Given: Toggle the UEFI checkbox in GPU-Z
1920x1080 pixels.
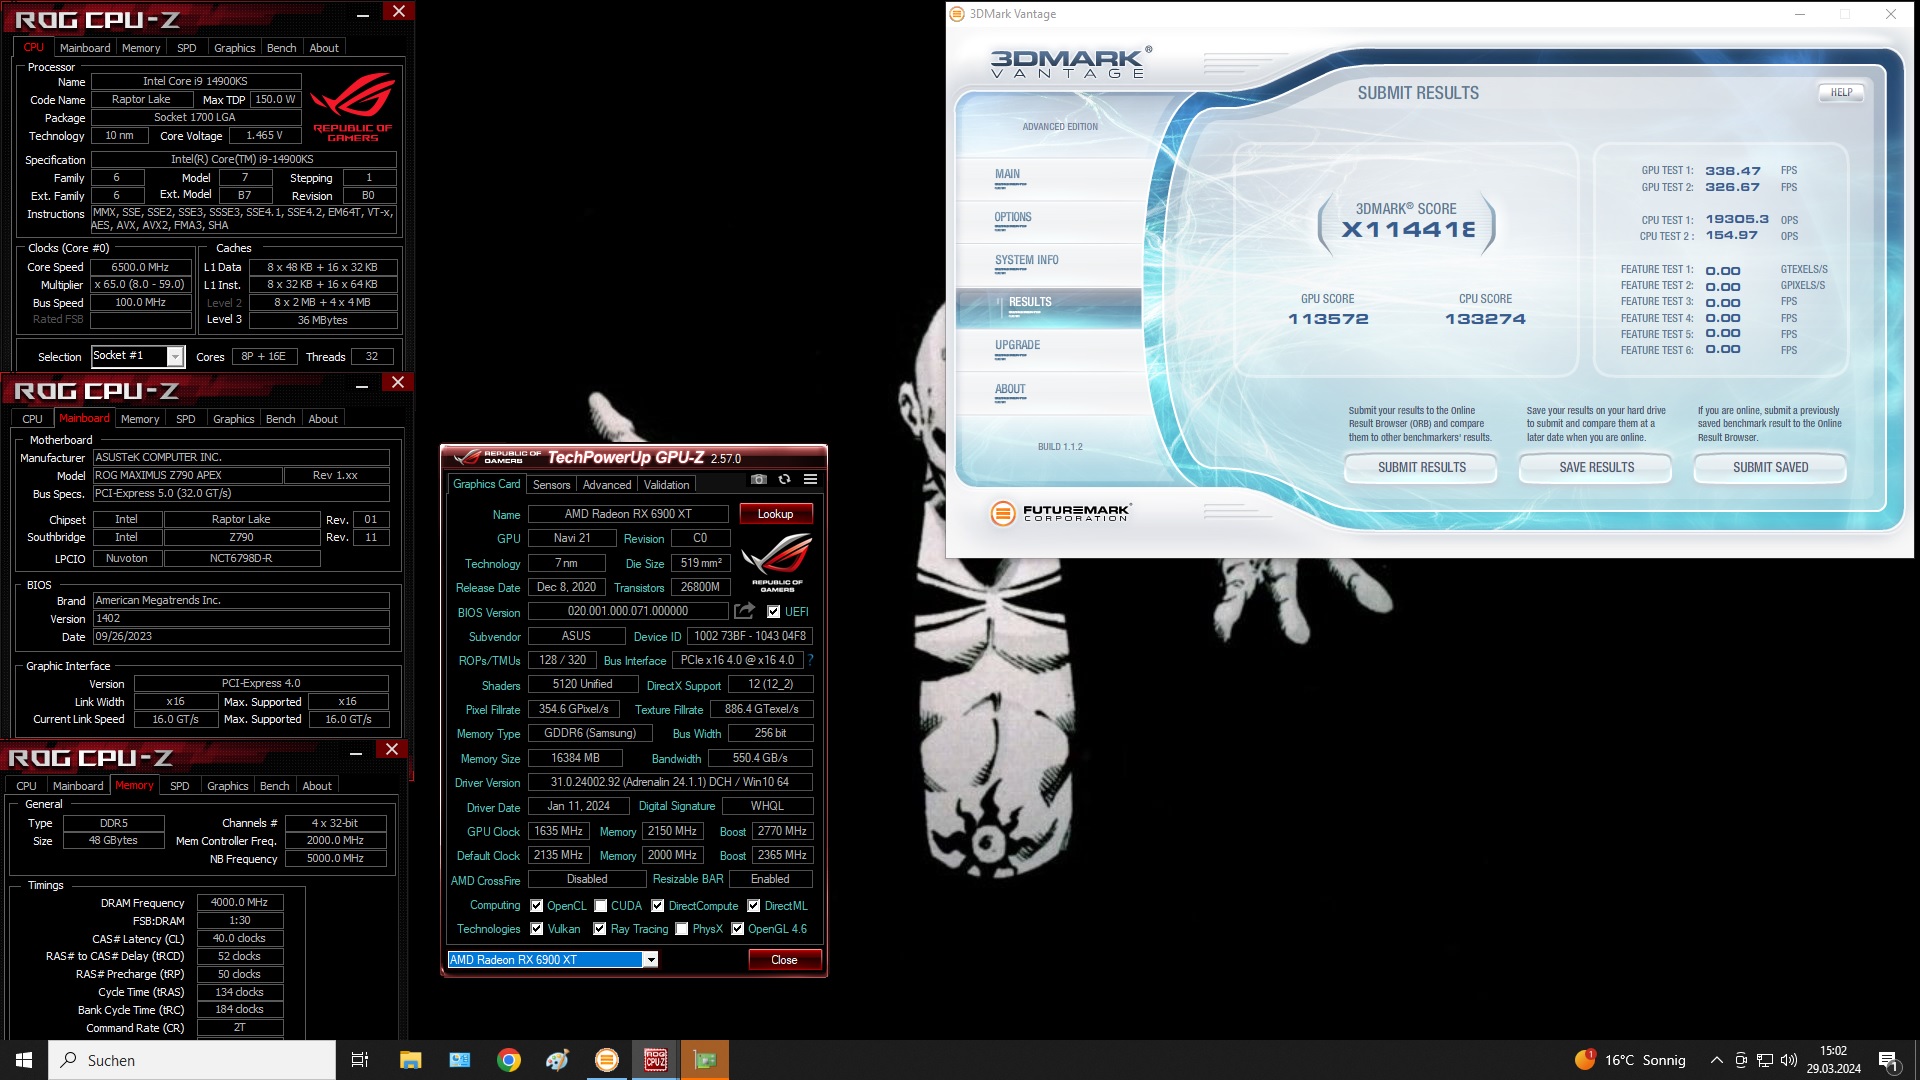Looking at the screenshot, I should click(x=773, y=612).
